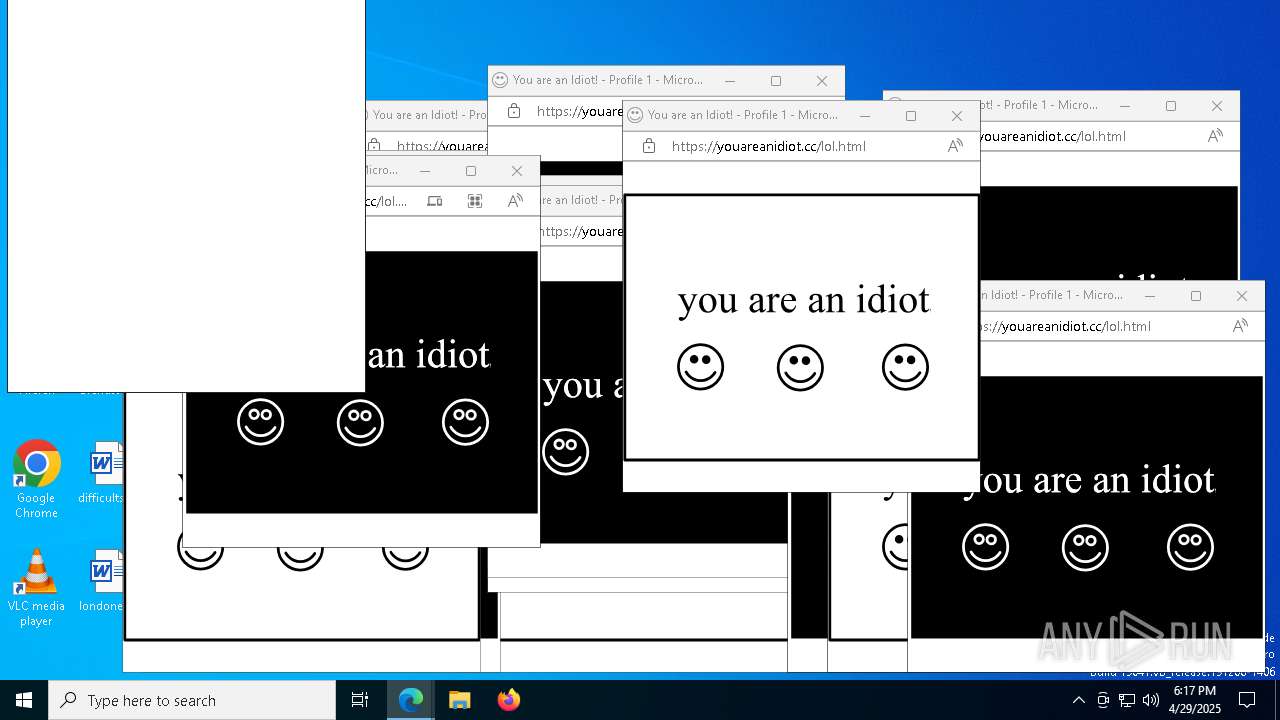Click "https://youare" address in "You are an Idiot! - Pro" window

(x=443, y=146)
